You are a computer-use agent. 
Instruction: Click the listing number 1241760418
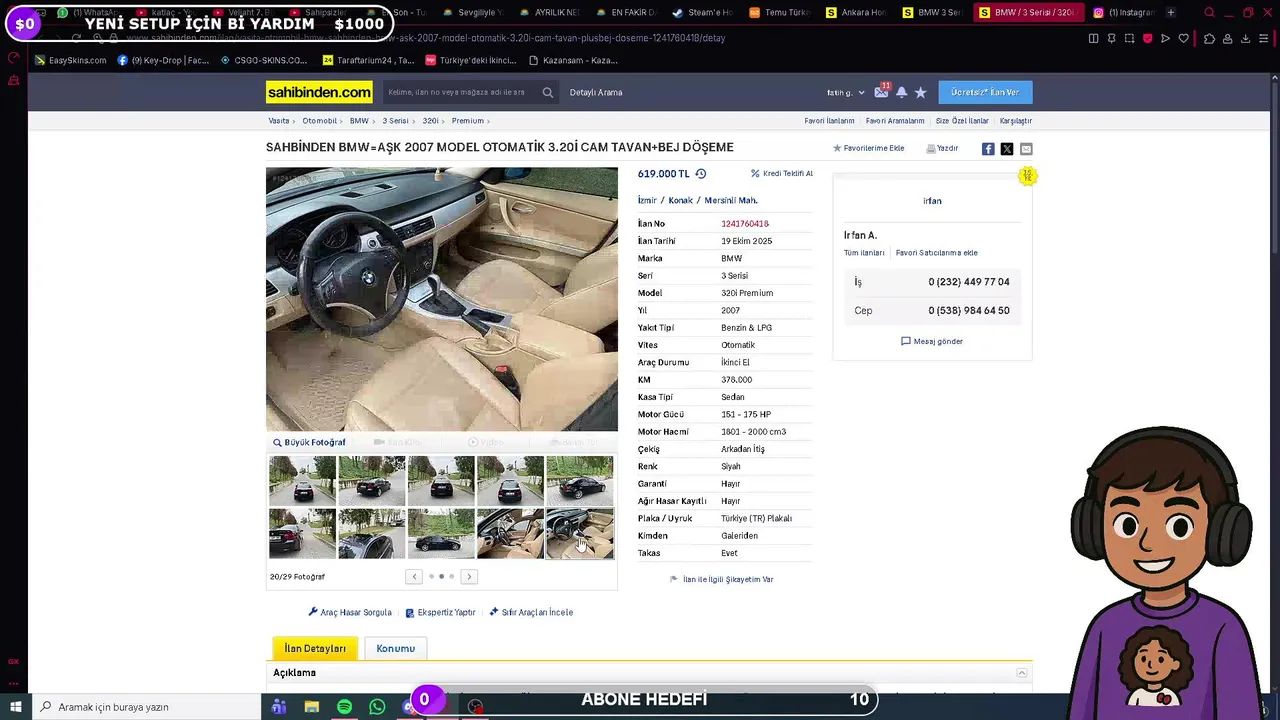click(745, 224)
